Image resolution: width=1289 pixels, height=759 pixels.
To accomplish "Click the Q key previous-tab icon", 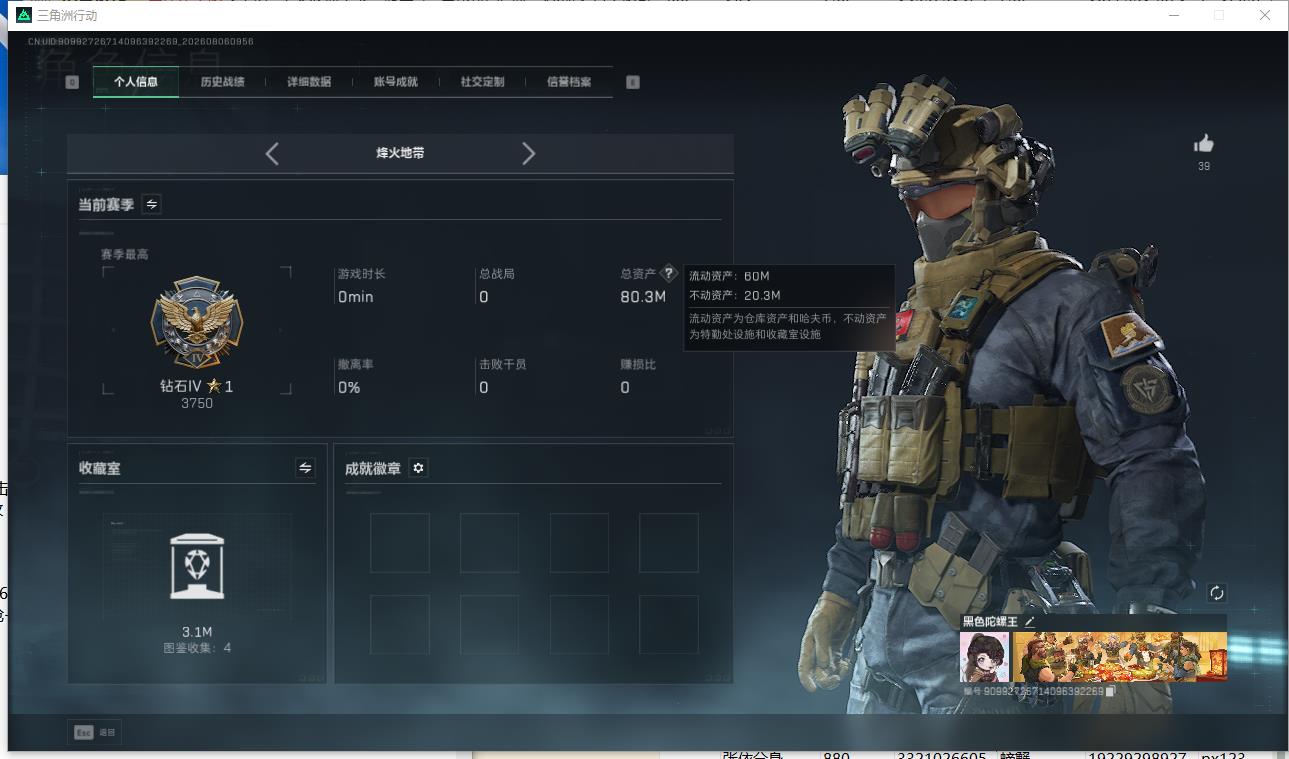I will coord(72,82).
